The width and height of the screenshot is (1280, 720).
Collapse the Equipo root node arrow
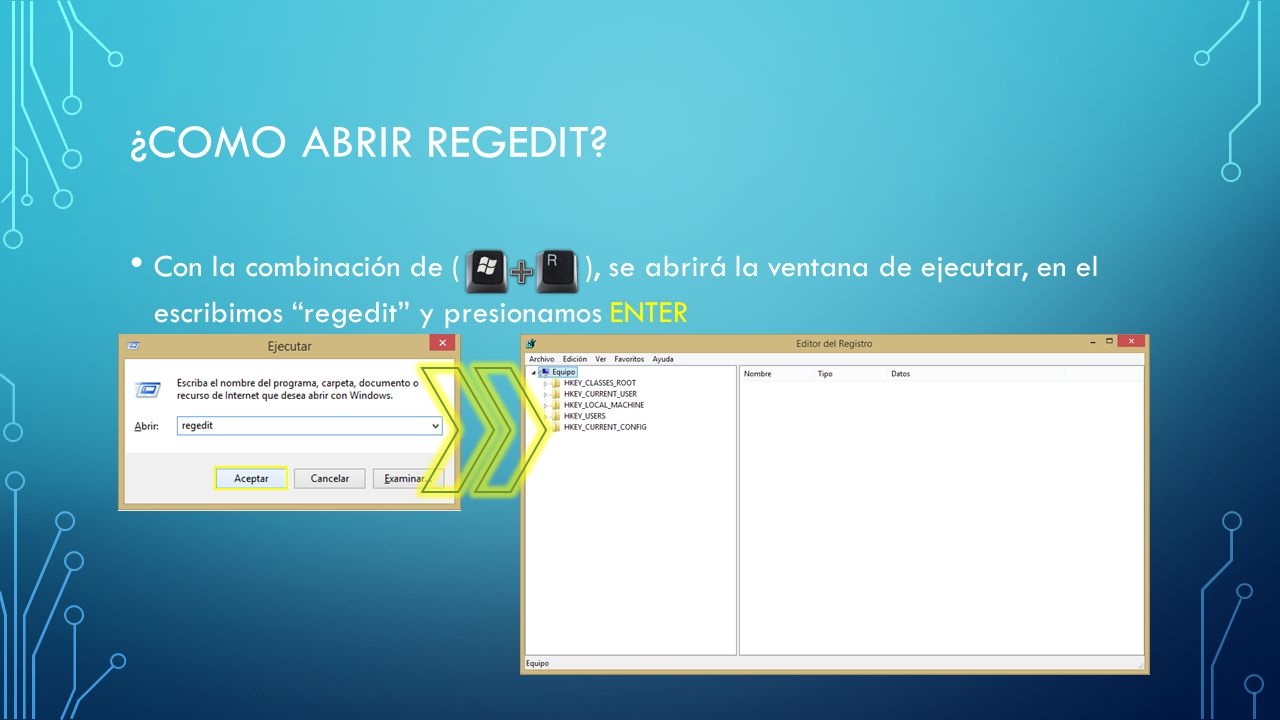point(534,372)
